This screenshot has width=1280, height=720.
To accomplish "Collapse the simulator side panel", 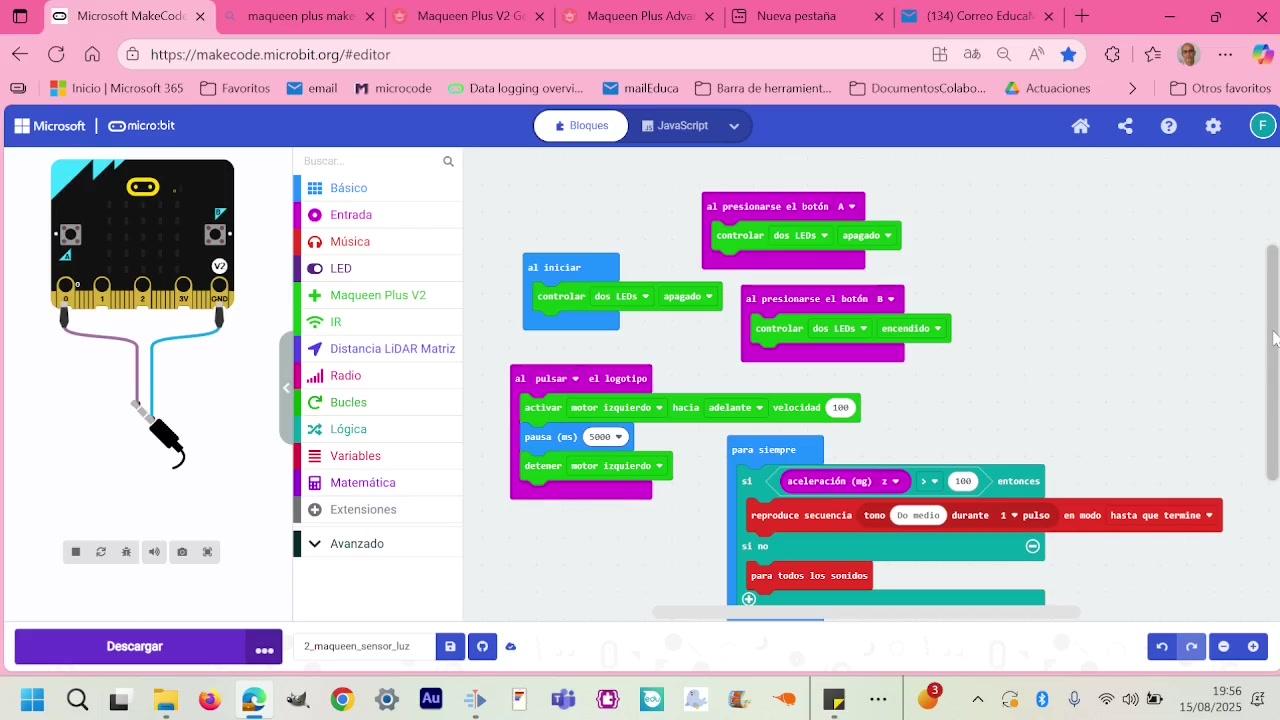I will click(x=286, y=388).
